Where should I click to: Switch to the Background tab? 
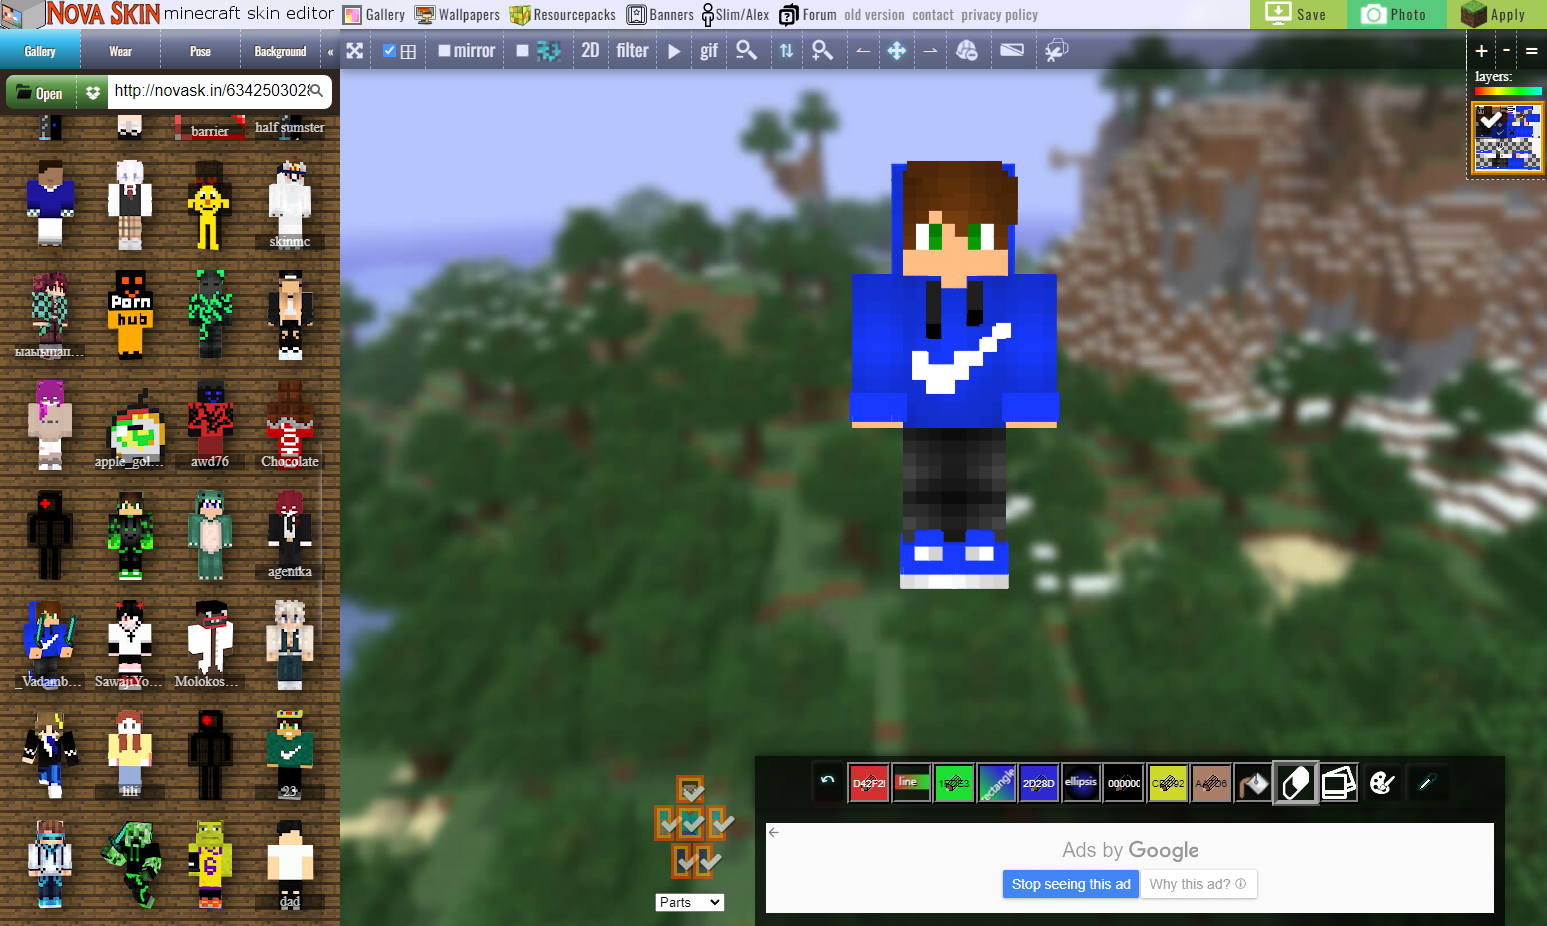pos(280,51)
